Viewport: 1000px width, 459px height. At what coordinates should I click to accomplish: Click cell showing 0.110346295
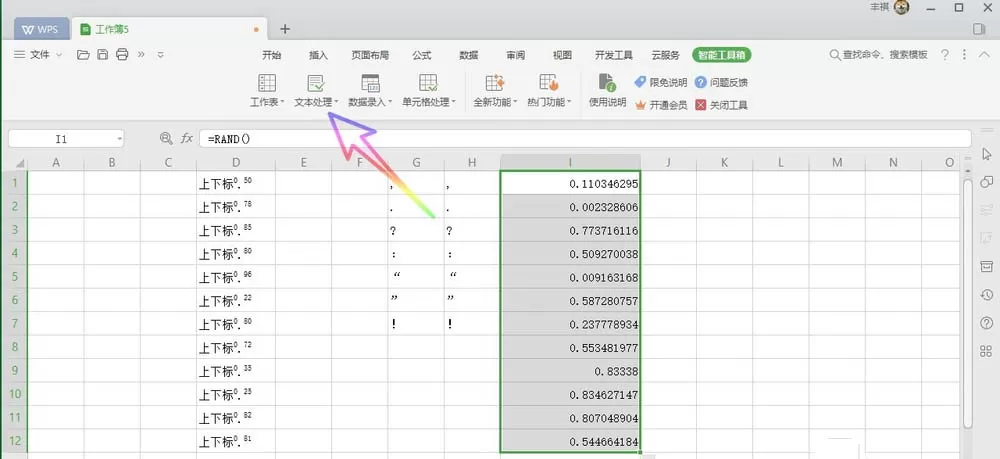(570, 183)
